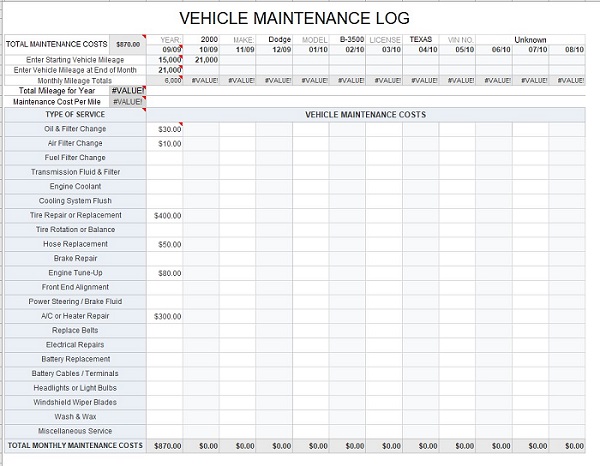Click the Hose Replacement $50.00 cell
Viewport: 600px width, 466px height.
coord(165,244)
